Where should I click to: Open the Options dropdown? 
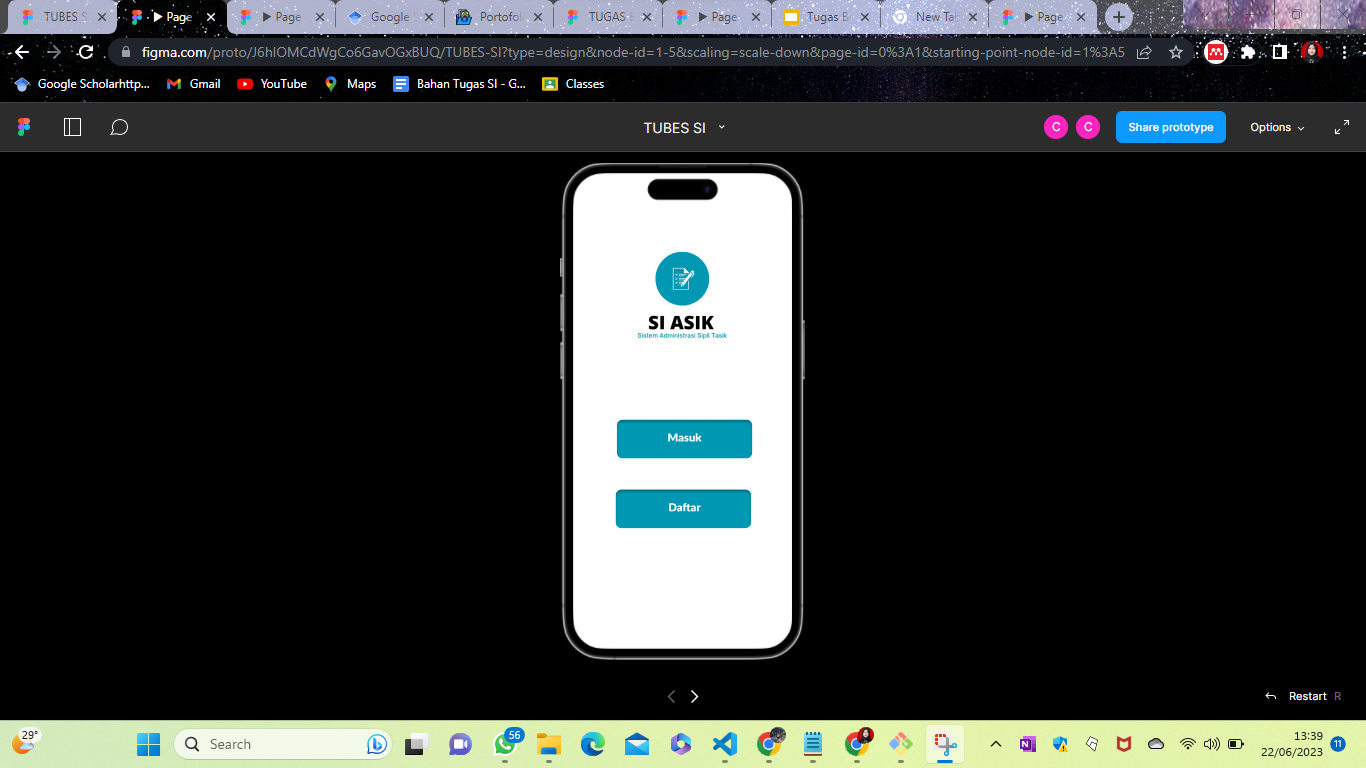pyautogui.click(x=1276, y=127)
